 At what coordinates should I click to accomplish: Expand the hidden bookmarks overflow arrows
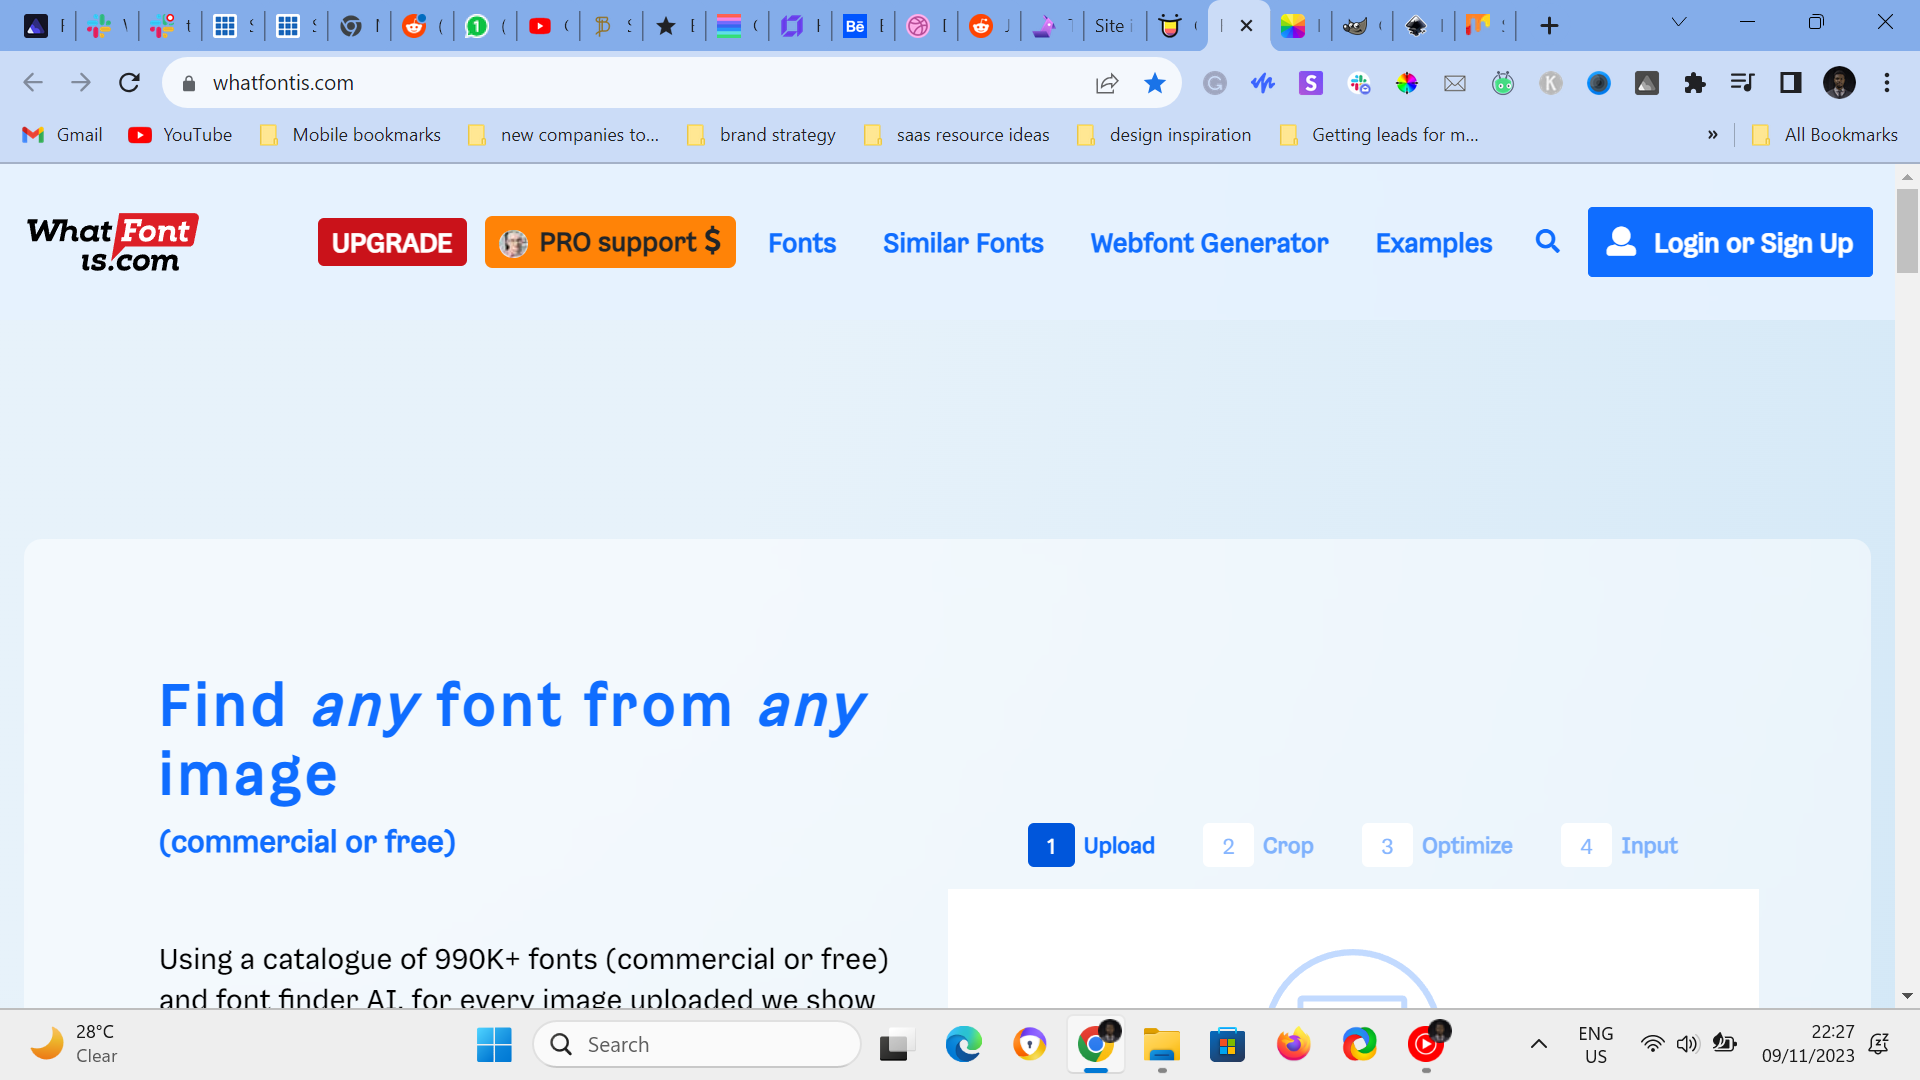[1712, 135]
